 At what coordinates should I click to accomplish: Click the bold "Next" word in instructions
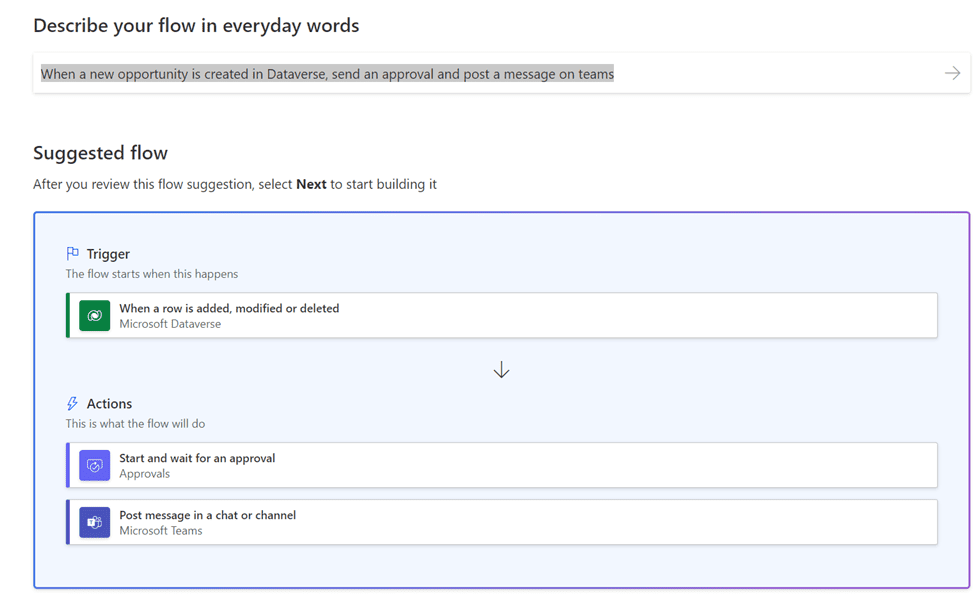[311, 184]
